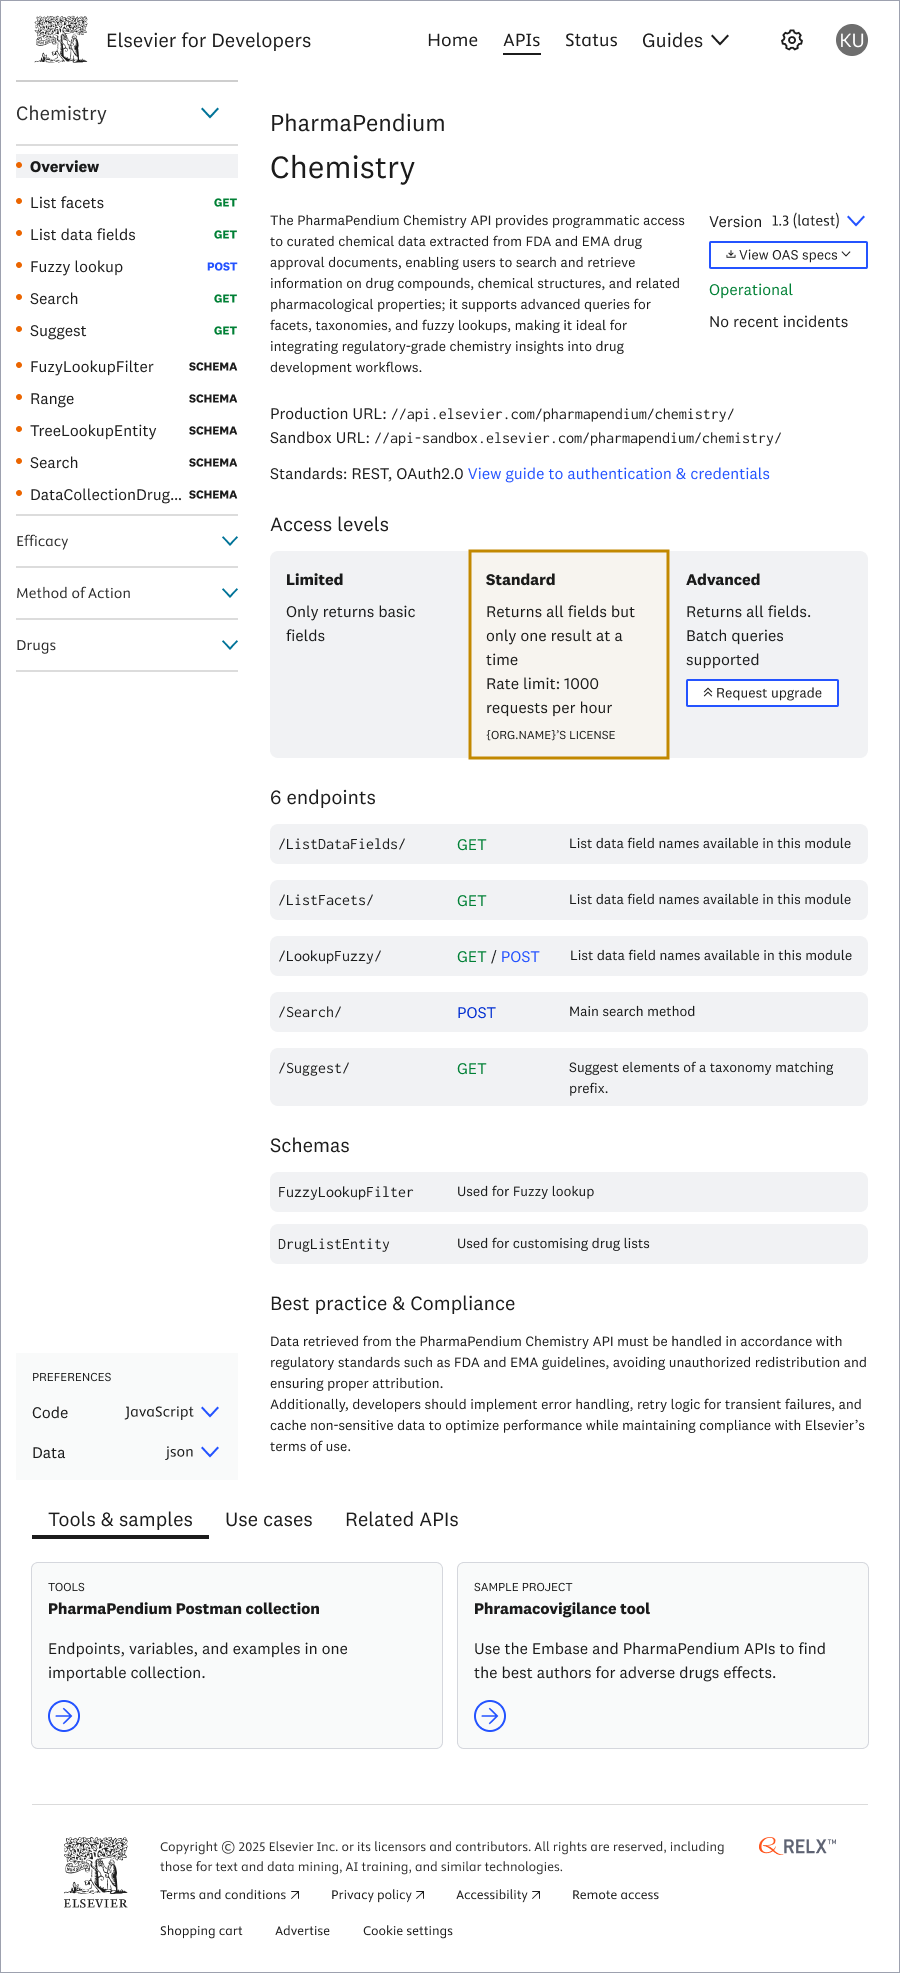
Task: Click Elsevier for Developers site title
Action: 209,40
